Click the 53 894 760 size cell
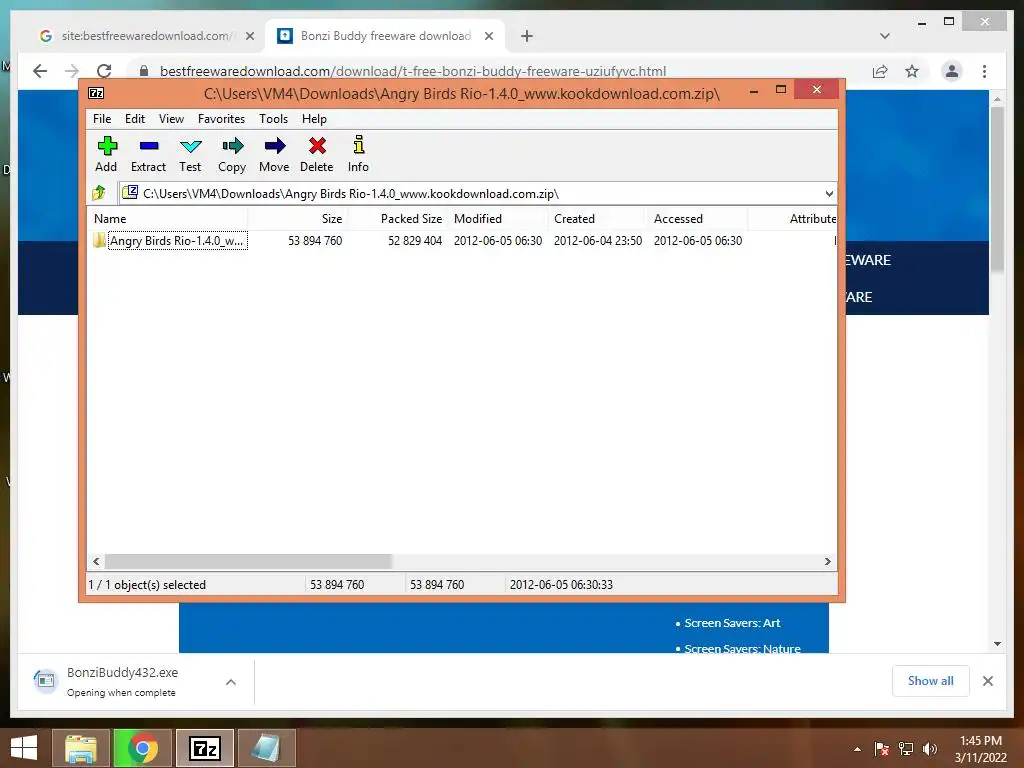1024x768 pixels. pyautogui.click(x=315, y=241)
